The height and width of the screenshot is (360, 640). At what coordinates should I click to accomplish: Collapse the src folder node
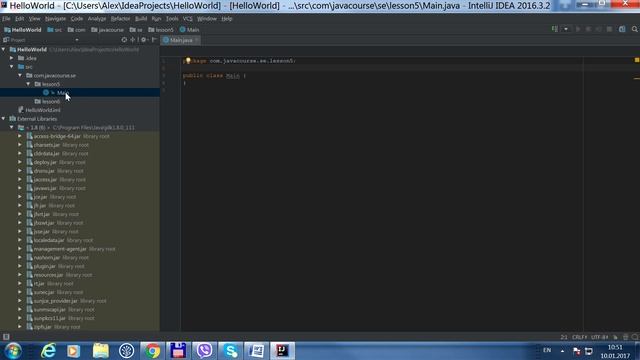12,67
